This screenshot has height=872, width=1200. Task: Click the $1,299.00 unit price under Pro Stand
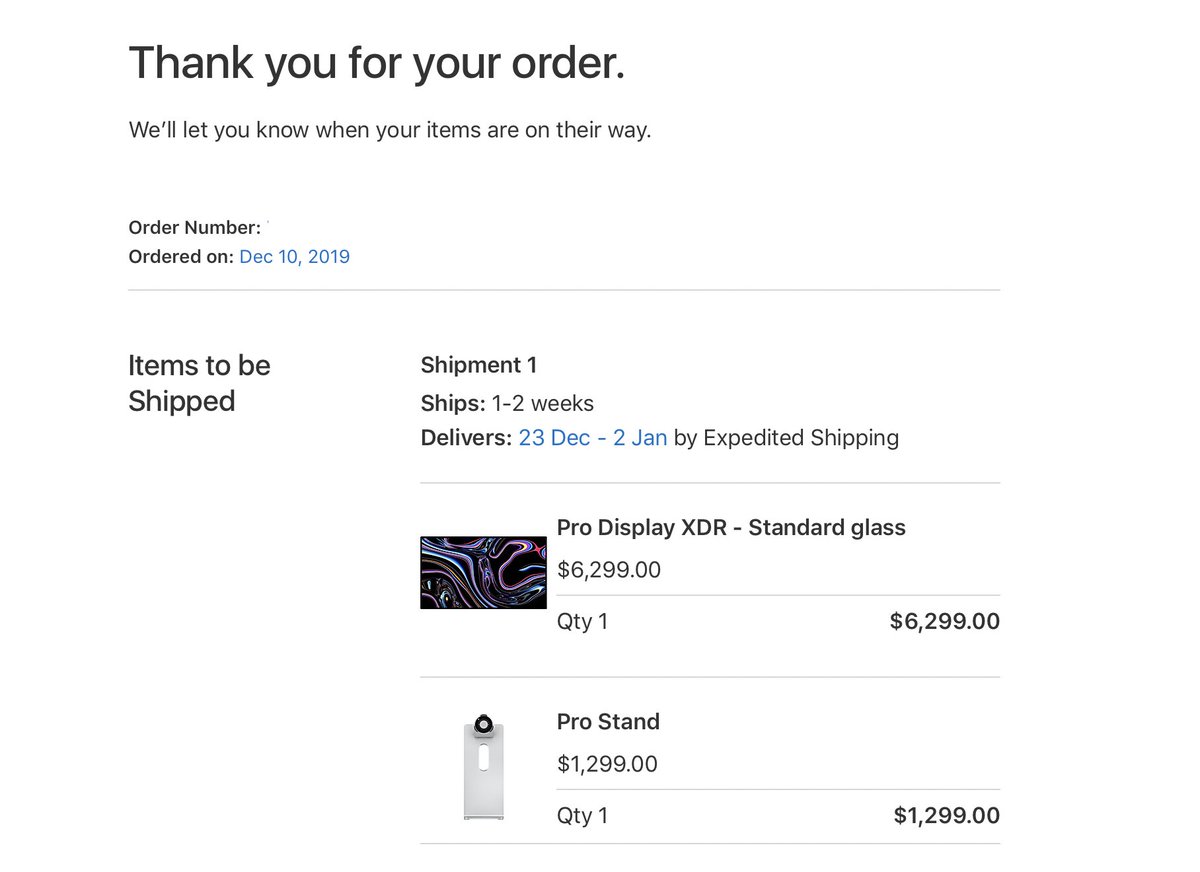(607, 765)
